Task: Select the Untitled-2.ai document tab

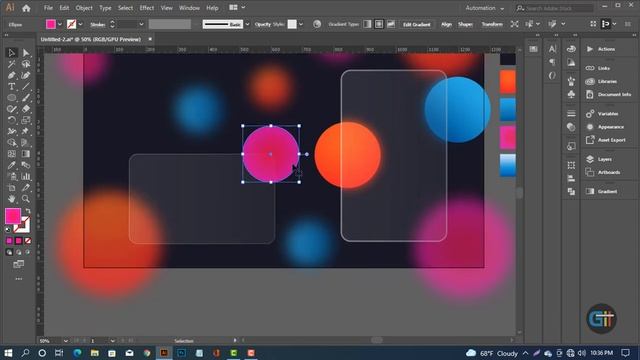Action: pos(91,39)
